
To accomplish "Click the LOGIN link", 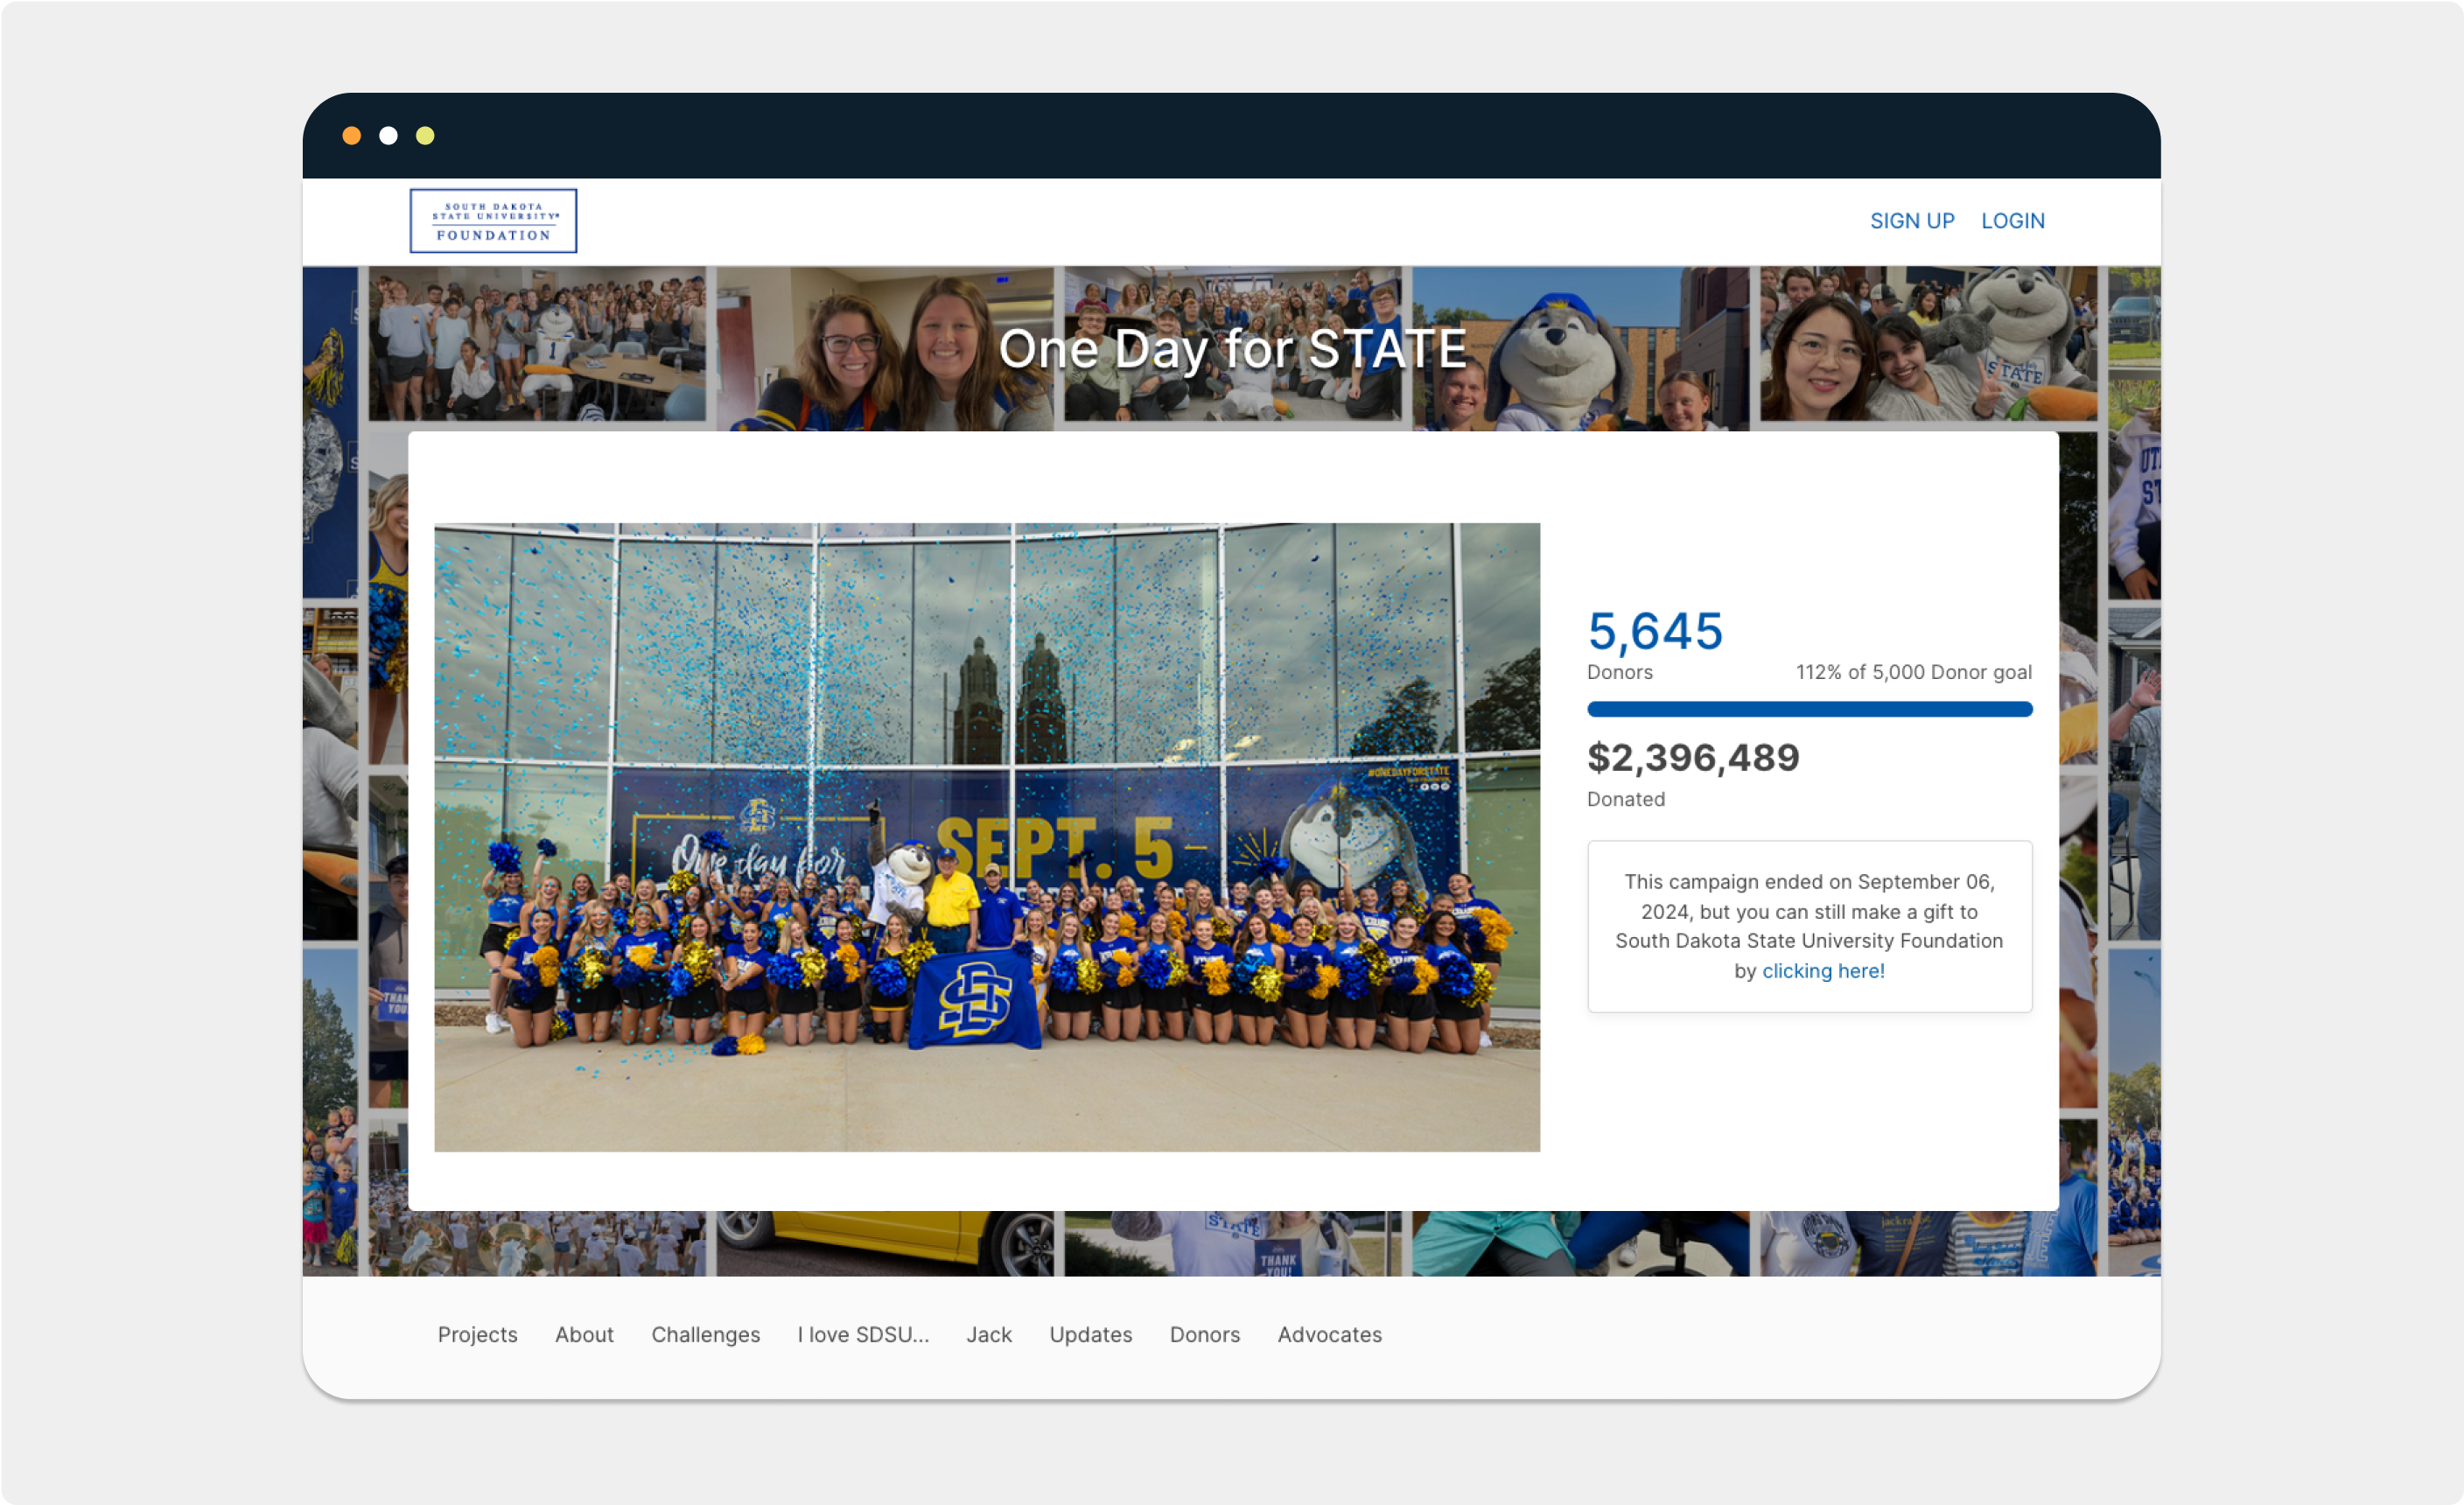I will [2012, 221].
